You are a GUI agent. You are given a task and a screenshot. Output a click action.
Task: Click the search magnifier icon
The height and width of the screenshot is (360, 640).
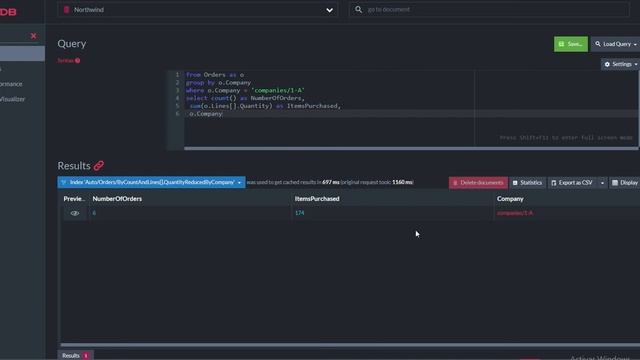pos(358,9)
